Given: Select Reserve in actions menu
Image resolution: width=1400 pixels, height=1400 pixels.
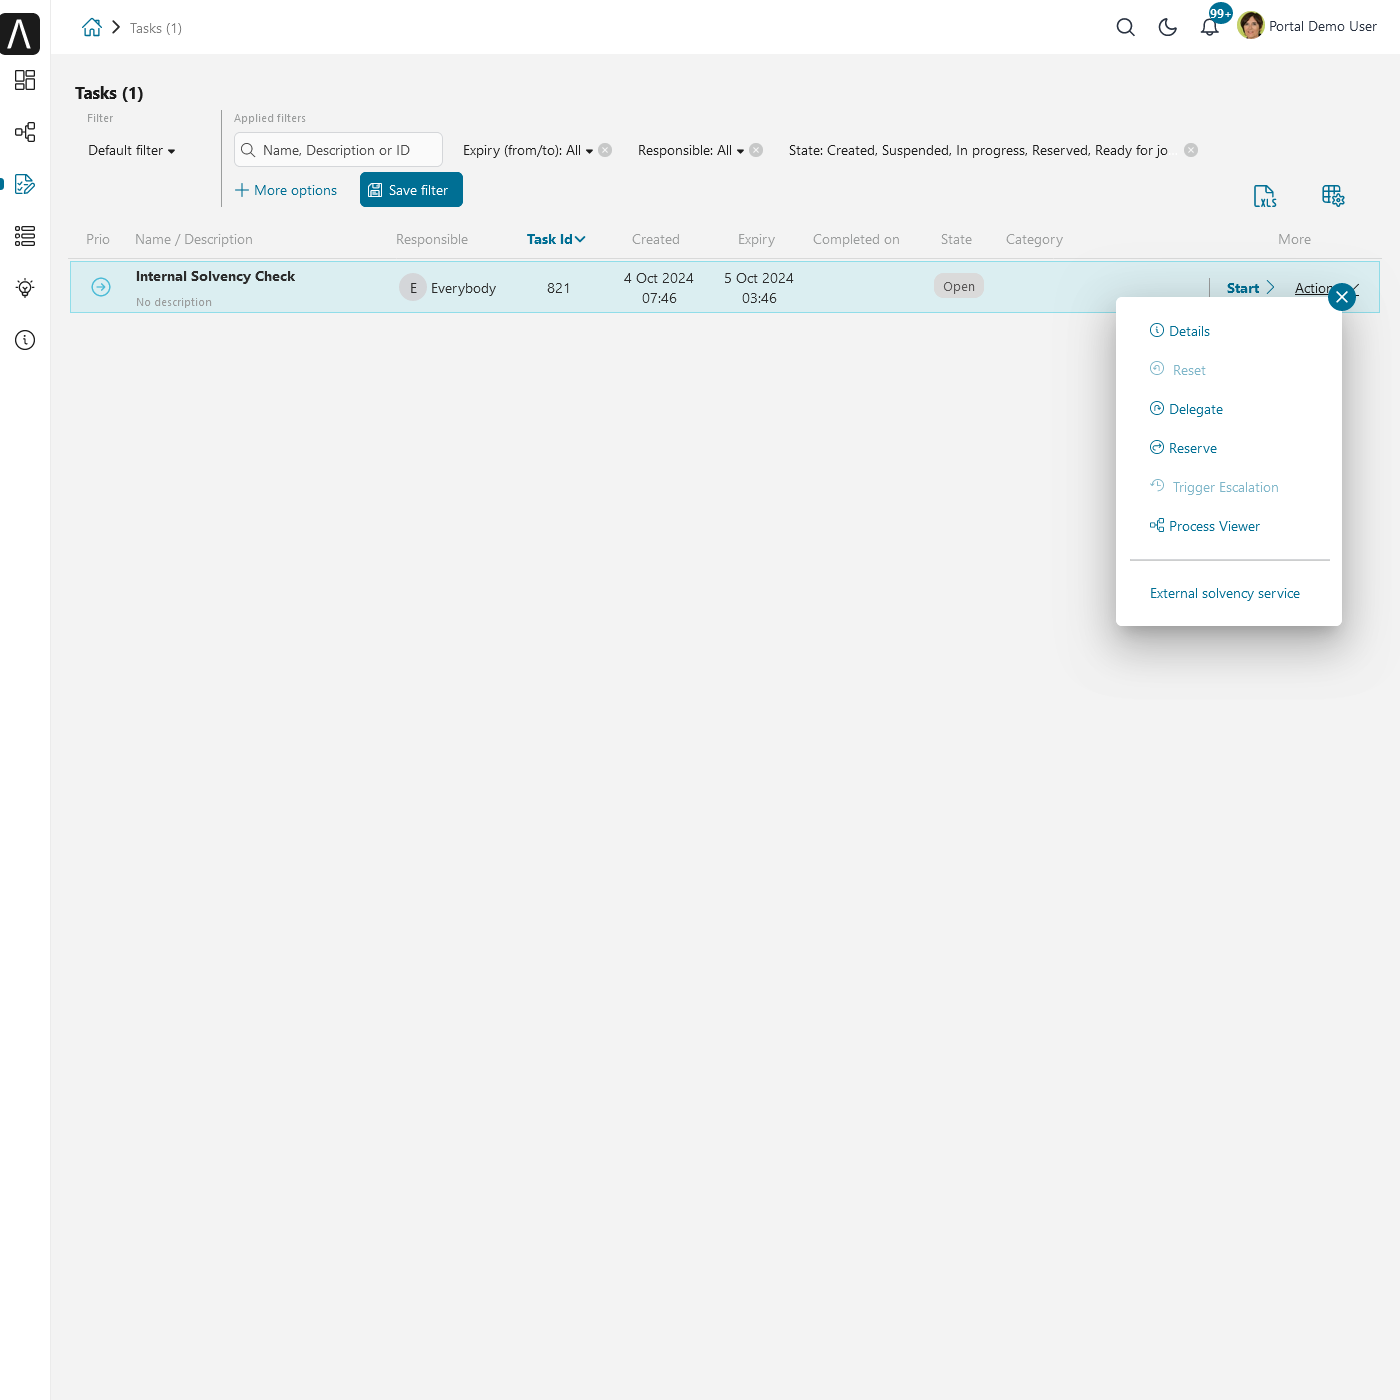Looking at the screenshot, I should coord(1183,448).
